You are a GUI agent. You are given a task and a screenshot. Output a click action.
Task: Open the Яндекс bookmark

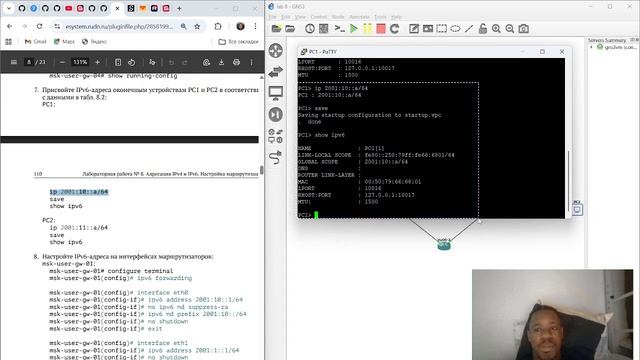[94, 42]
